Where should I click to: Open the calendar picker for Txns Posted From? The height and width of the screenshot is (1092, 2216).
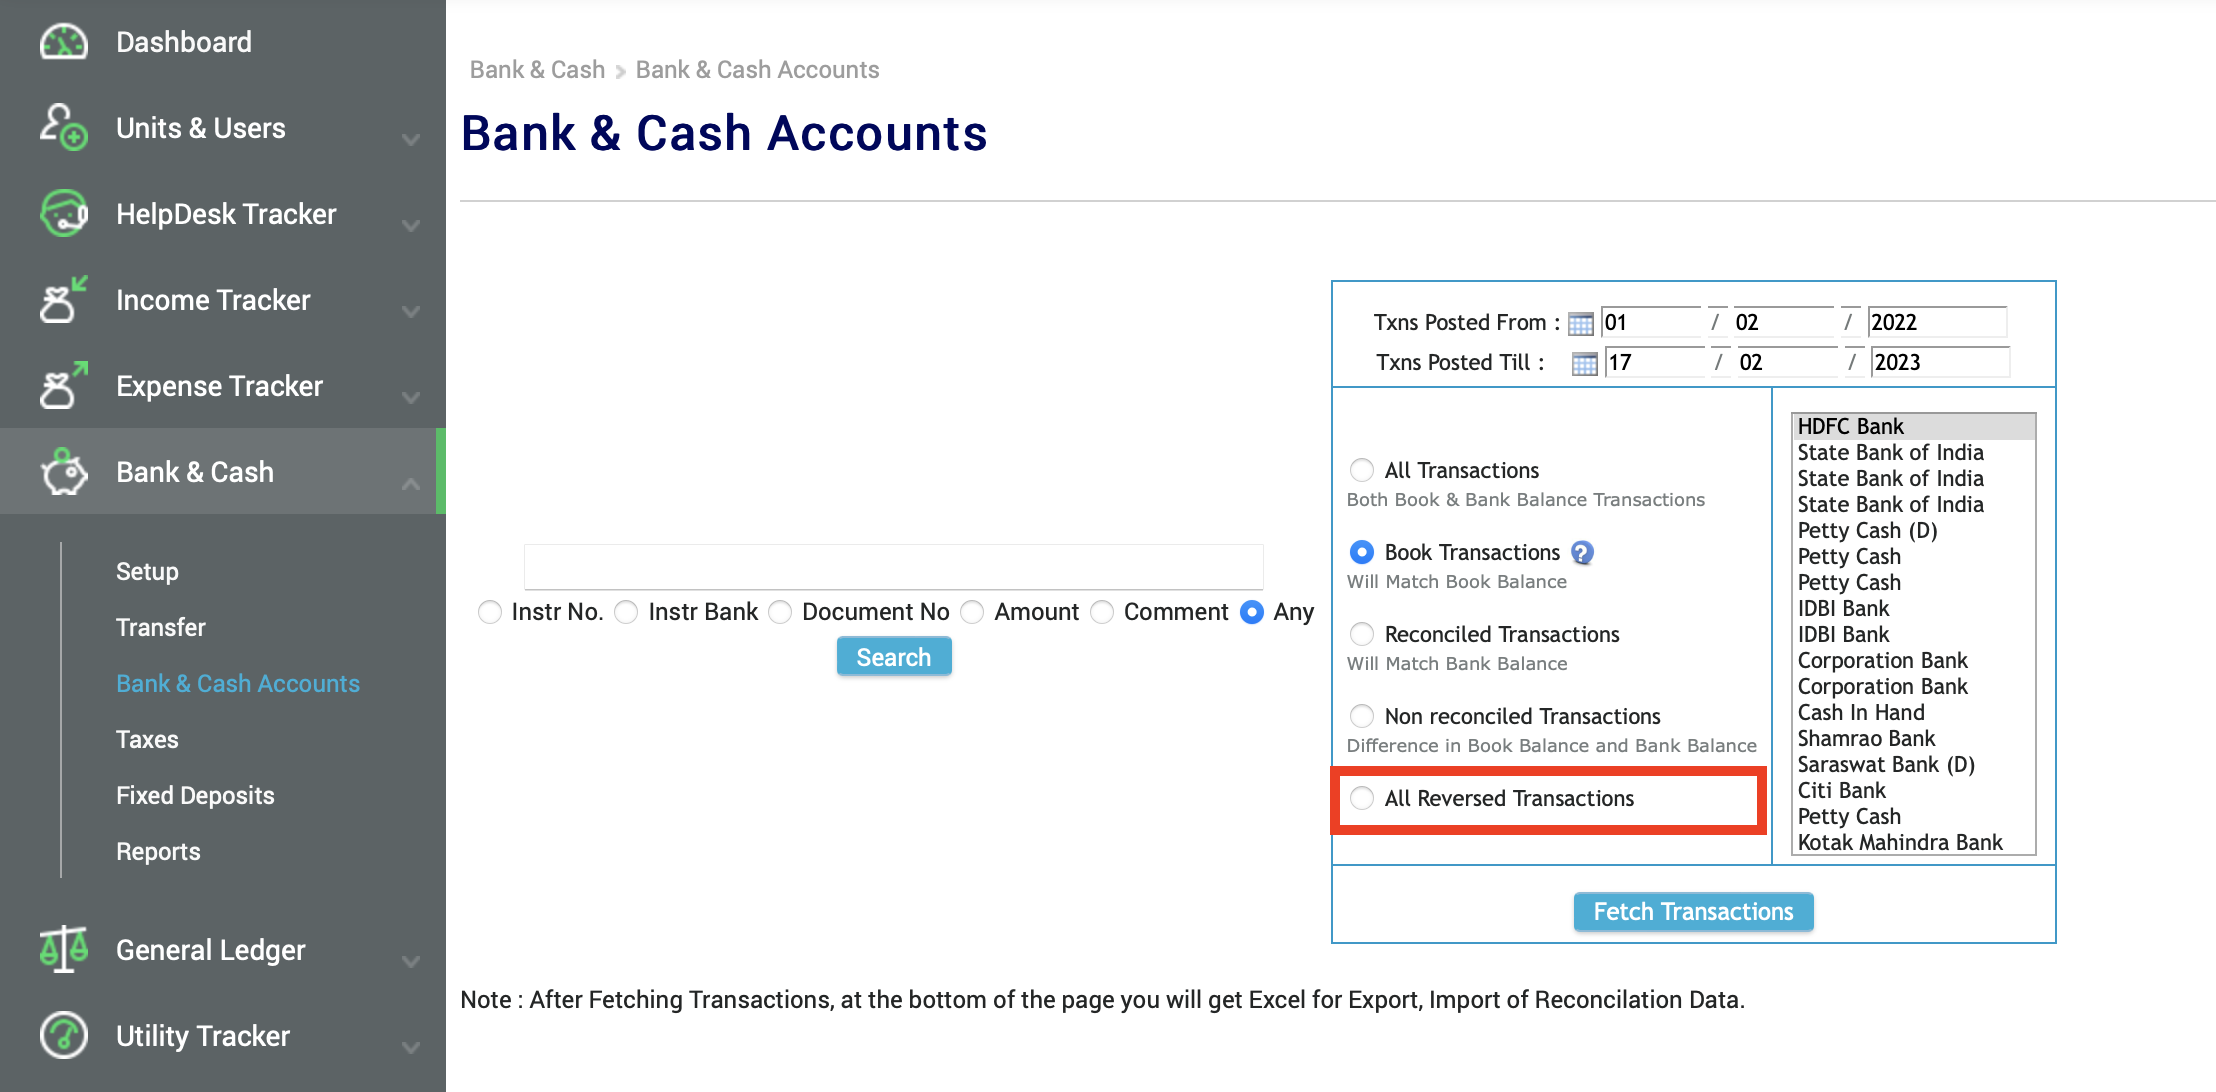(x=1581, y=322)
